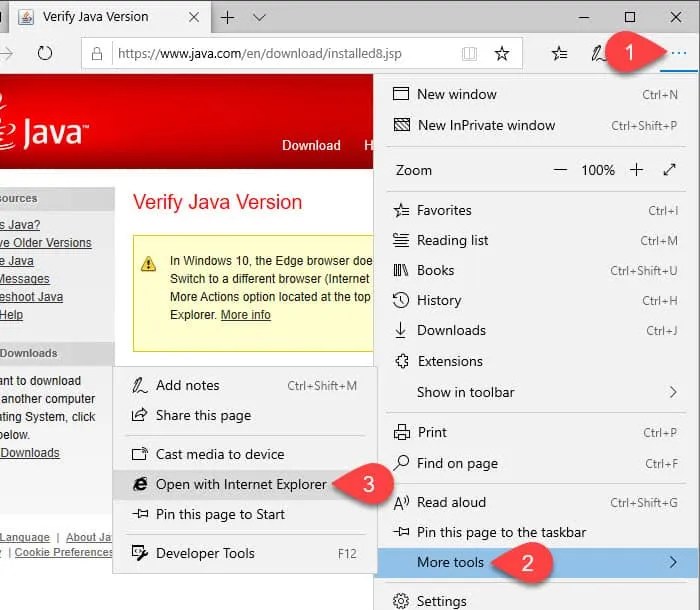
Task: Open the Favorites hub icon in toolbar
Action: click(x=559, y=54)
